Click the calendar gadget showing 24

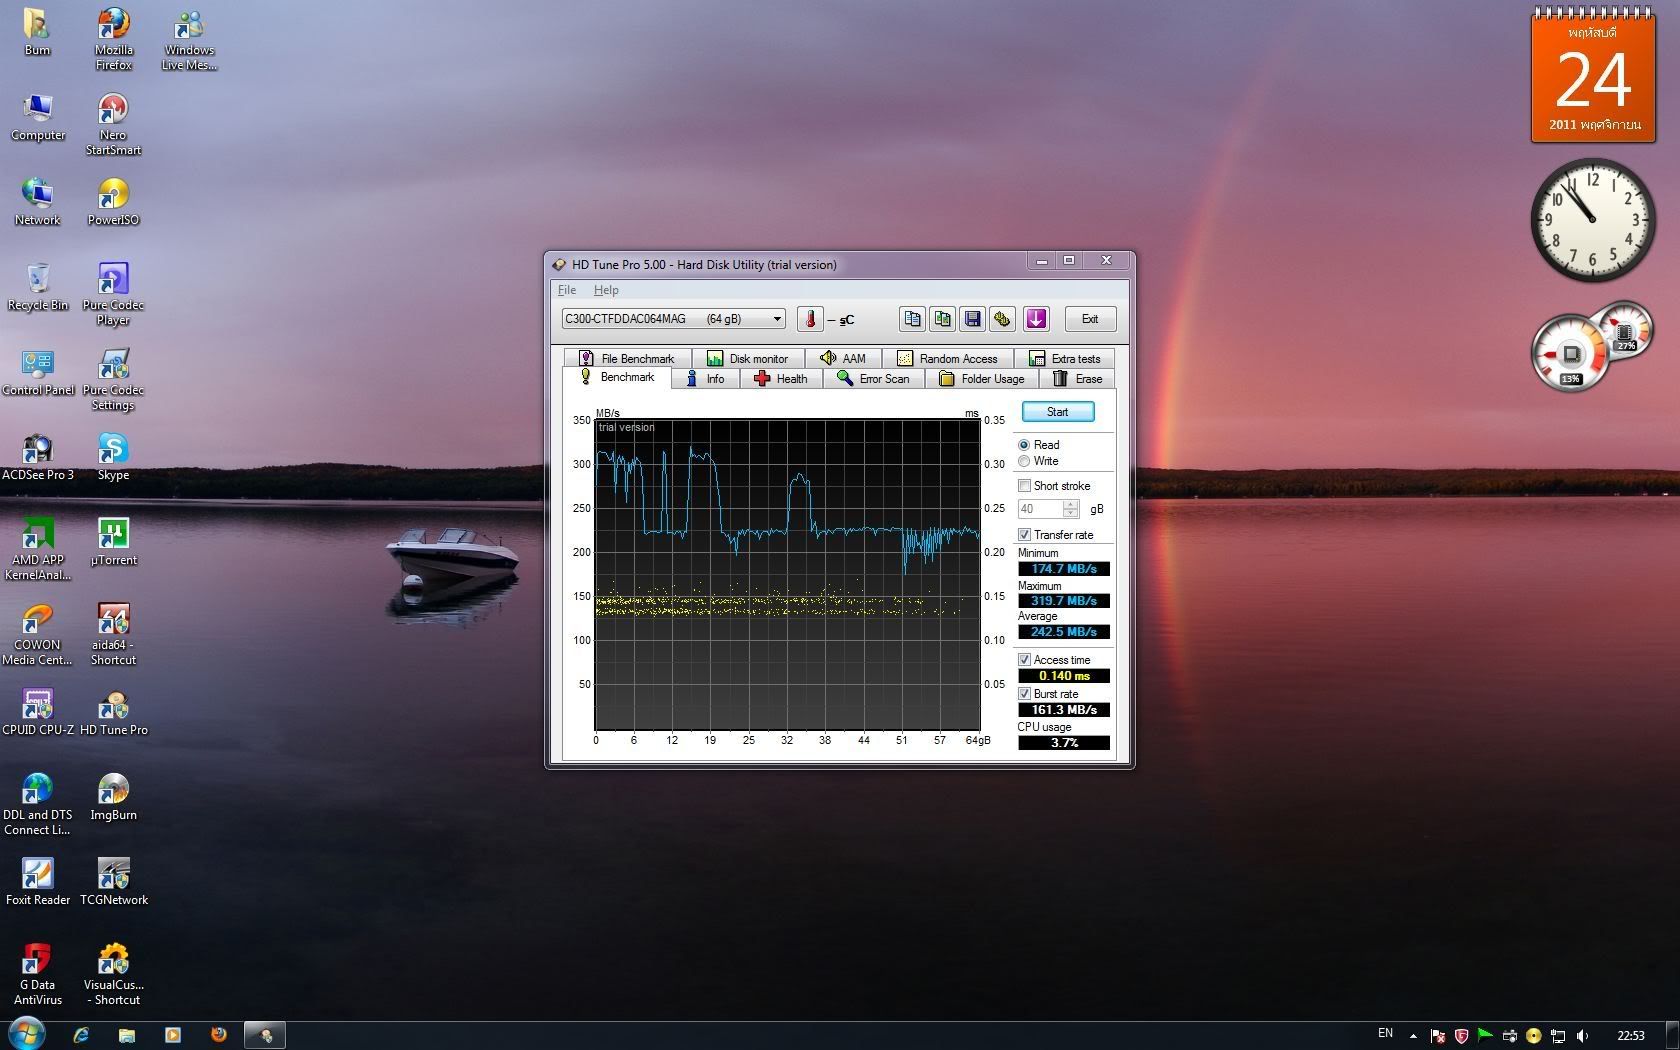click(x=1593, y=76)
